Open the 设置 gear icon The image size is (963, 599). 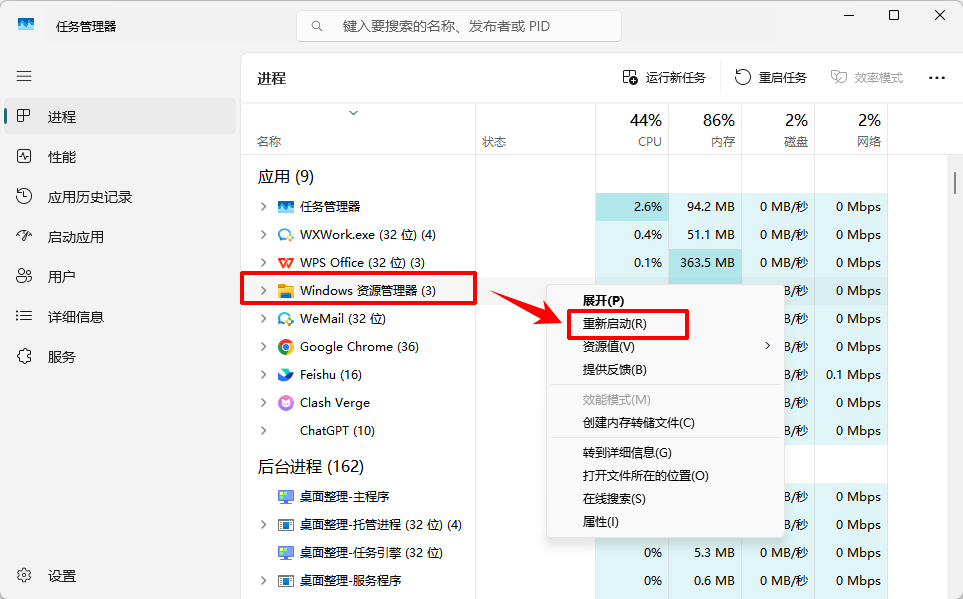click(24, 575)
